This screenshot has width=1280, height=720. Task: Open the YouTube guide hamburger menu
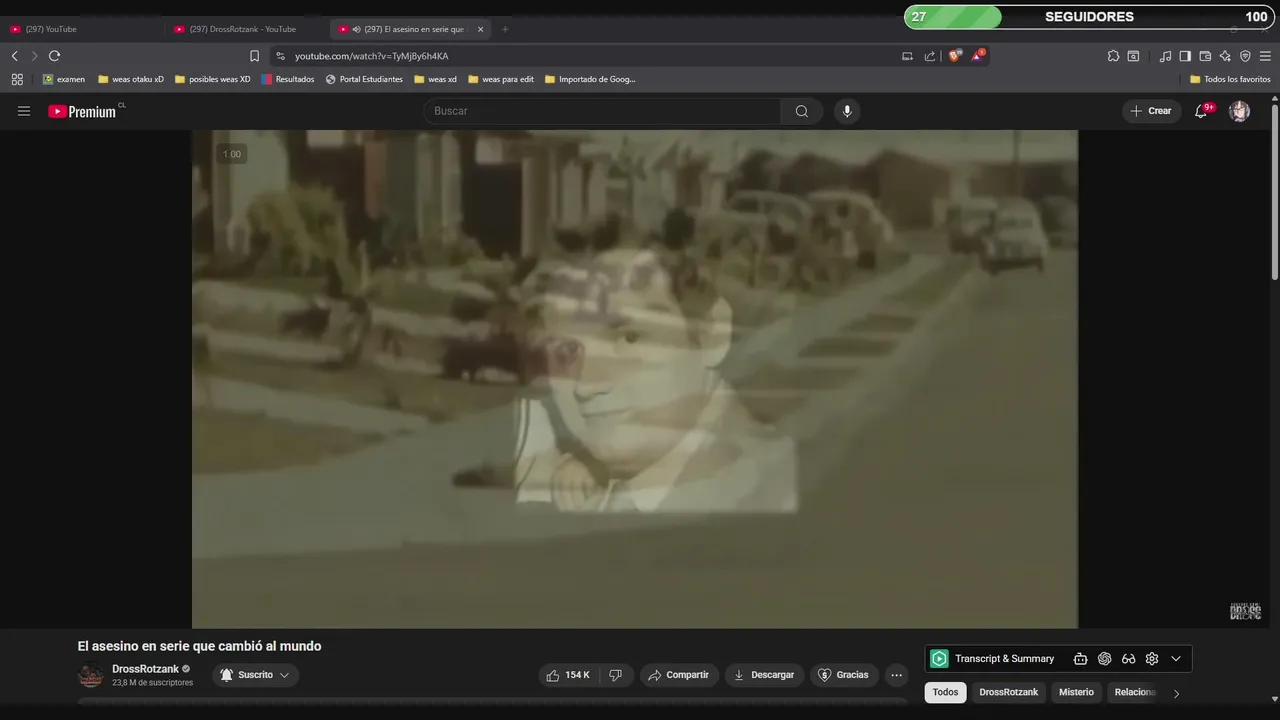click(x=24, y=111)
